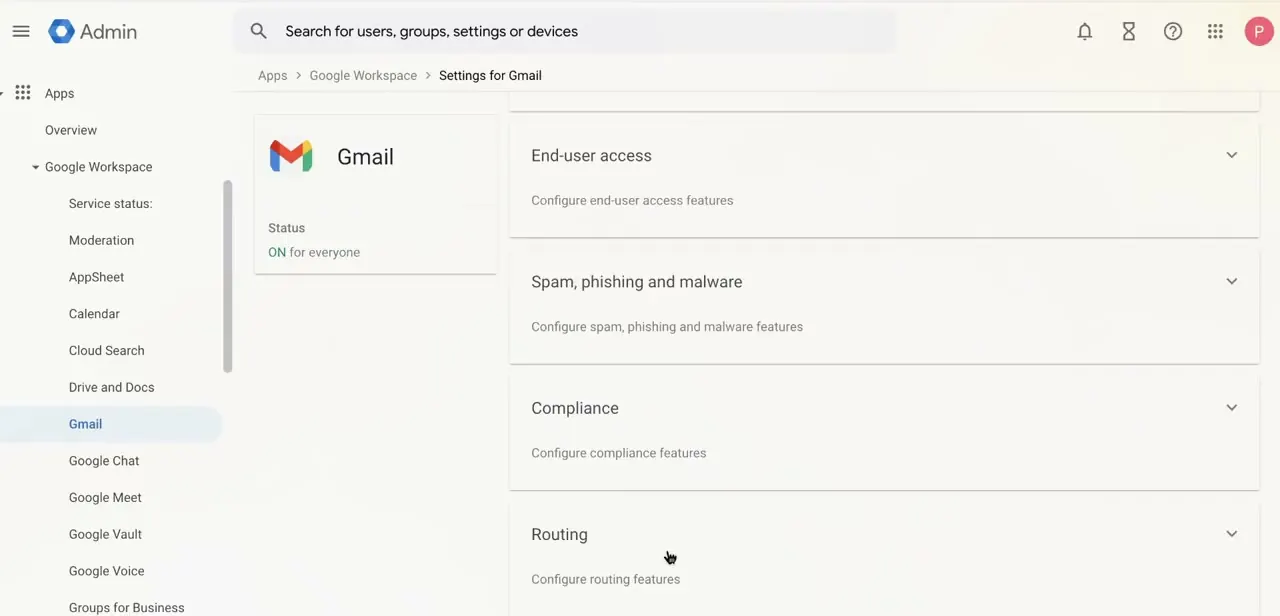1280x616 pixels.
Task: Click the Apps grid icon in sidebar
Action: click(23, 93)
